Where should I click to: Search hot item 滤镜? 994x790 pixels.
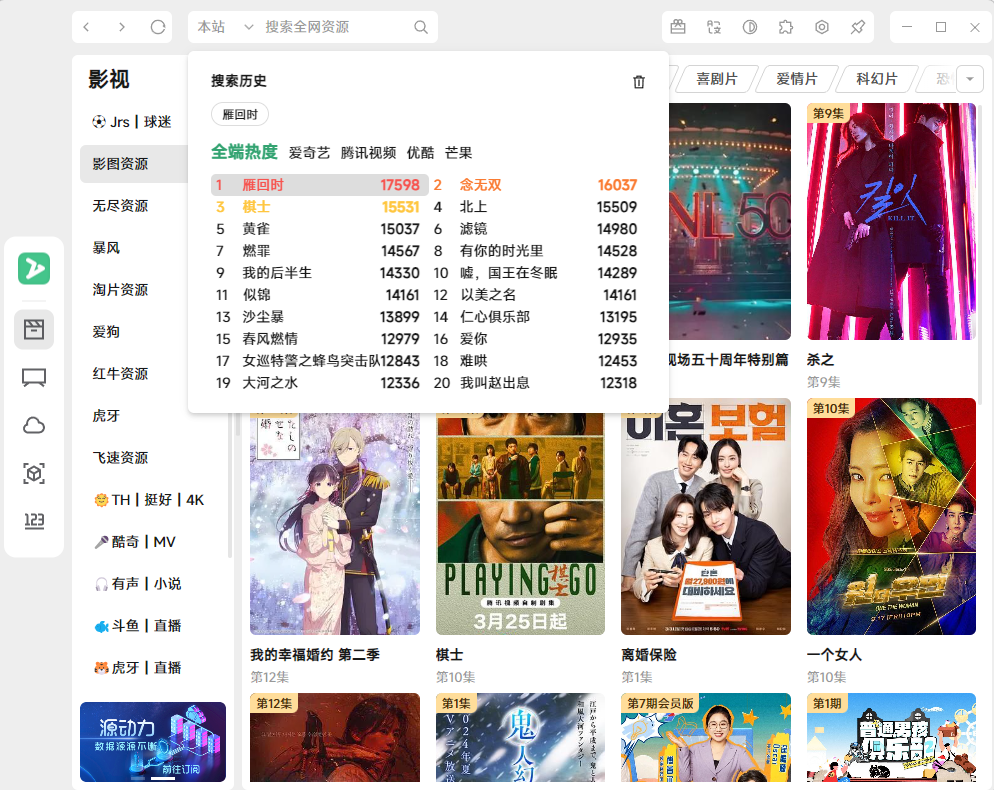click(536, 229)
